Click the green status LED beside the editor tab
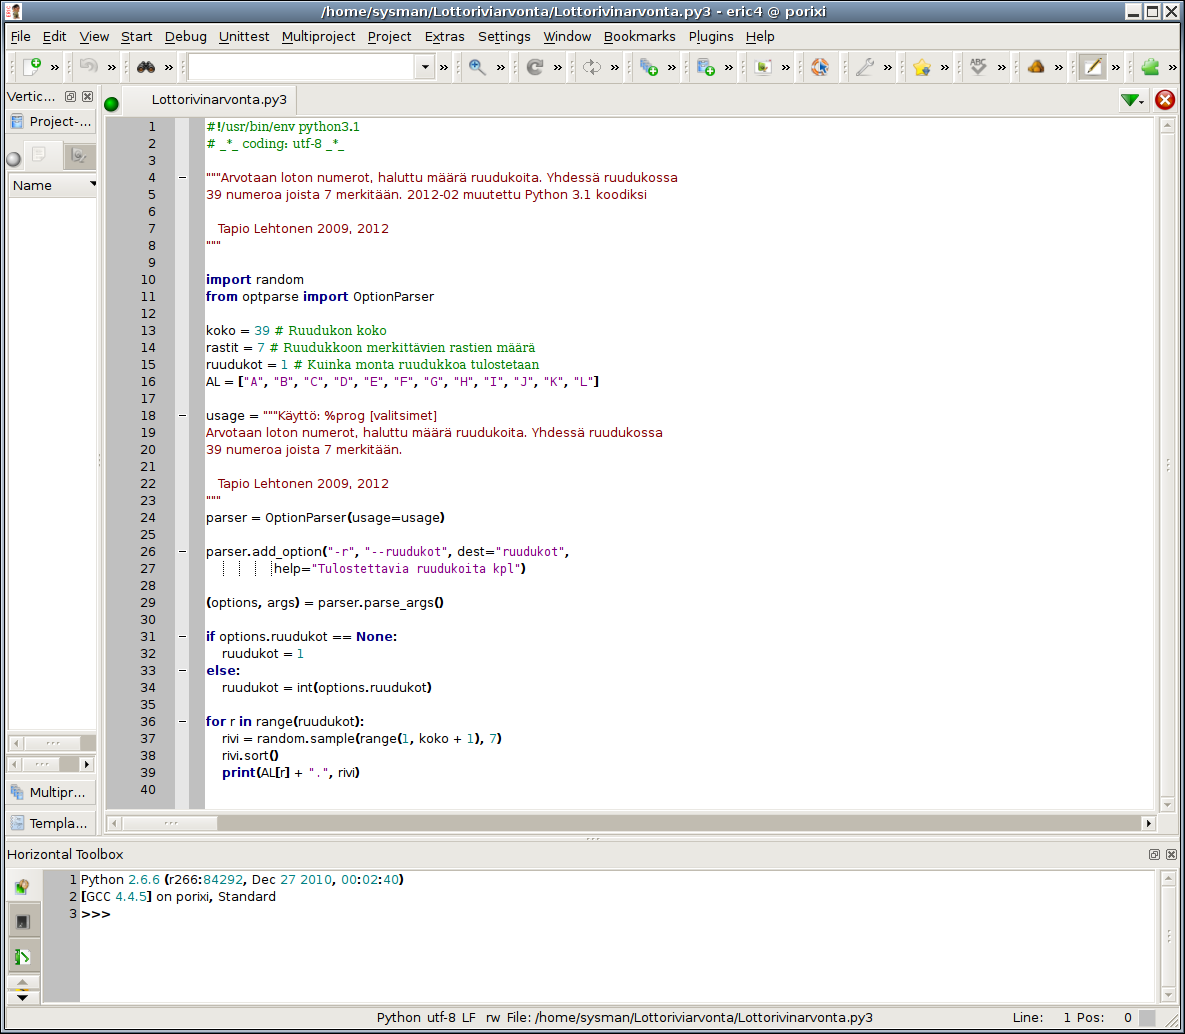The width and height of the screenshot is (1185, 1034). tap(111, 104)
